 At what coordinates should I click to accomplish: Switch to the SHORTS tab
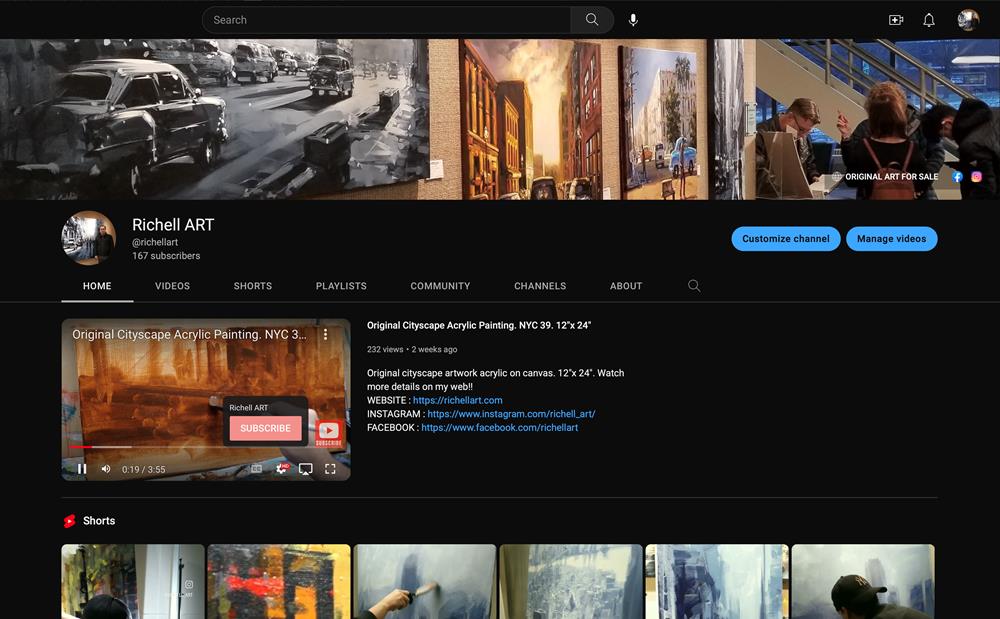click(x=253, y=286)
